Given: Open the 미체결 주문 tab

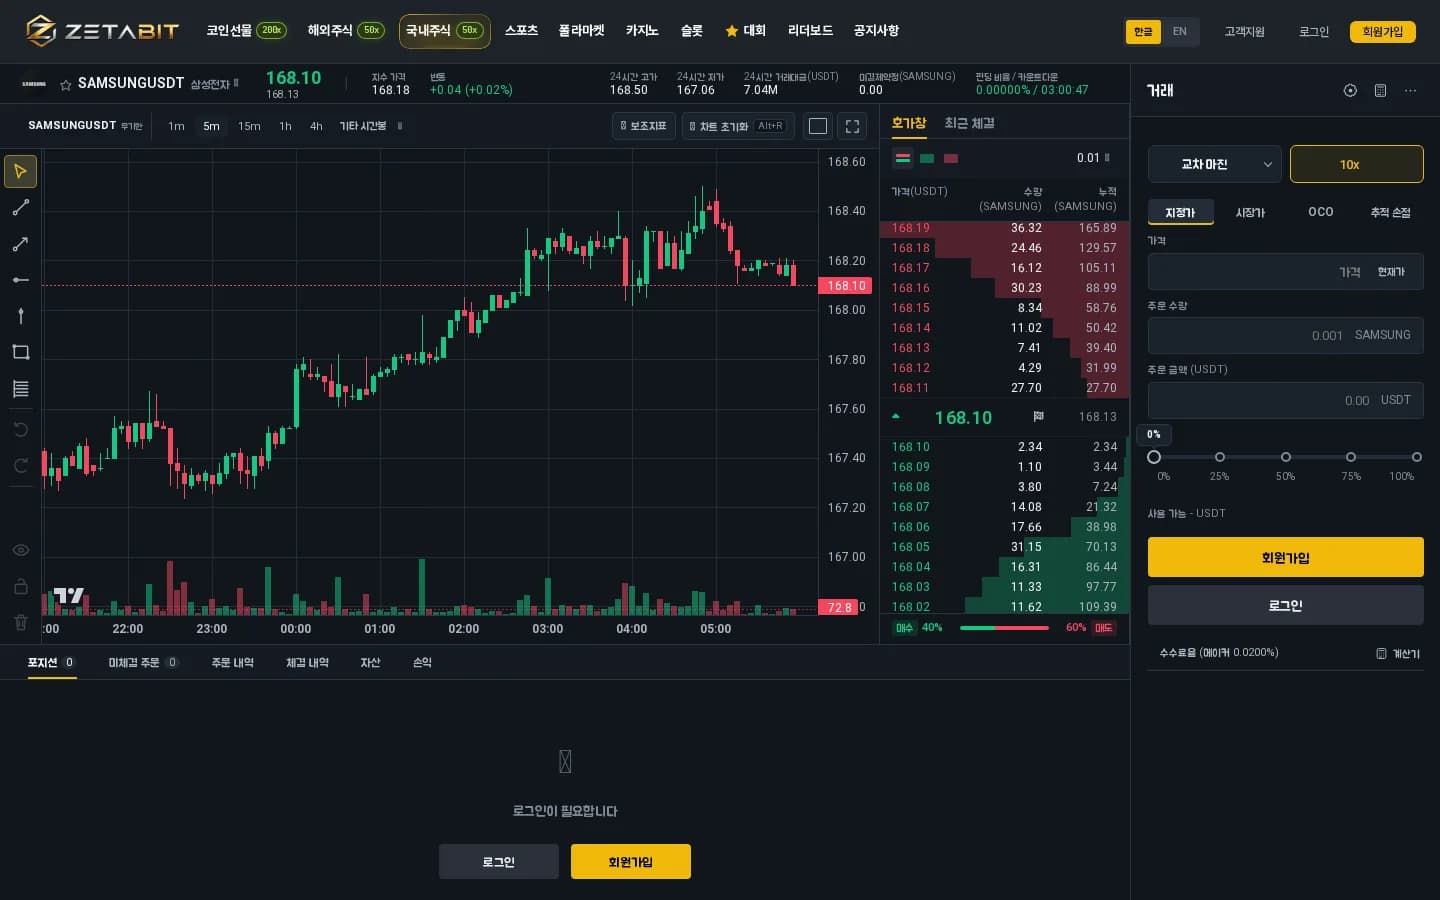Looking at the screenshot, I should tap(143, 662).
